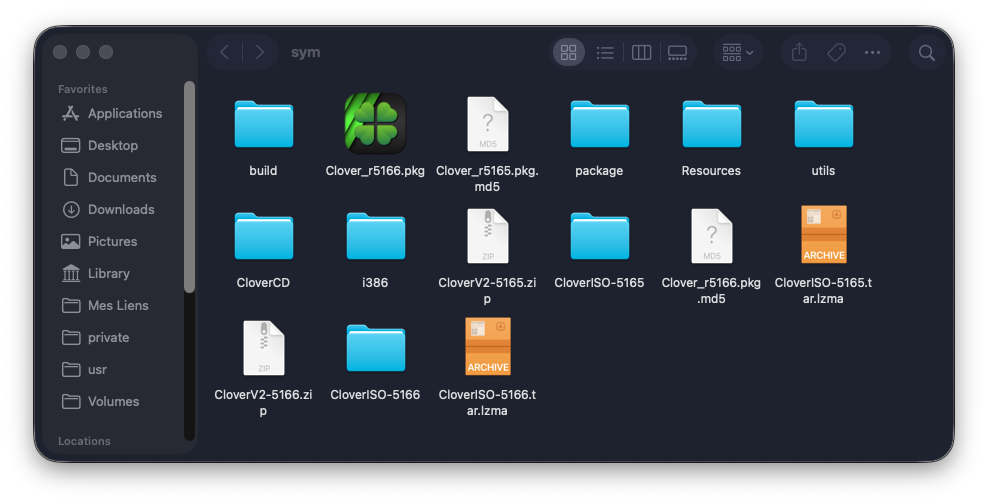Click the Share toolbar icon
Screen dimensions: 988x504
pyautogui.click(x=799, y=52)
